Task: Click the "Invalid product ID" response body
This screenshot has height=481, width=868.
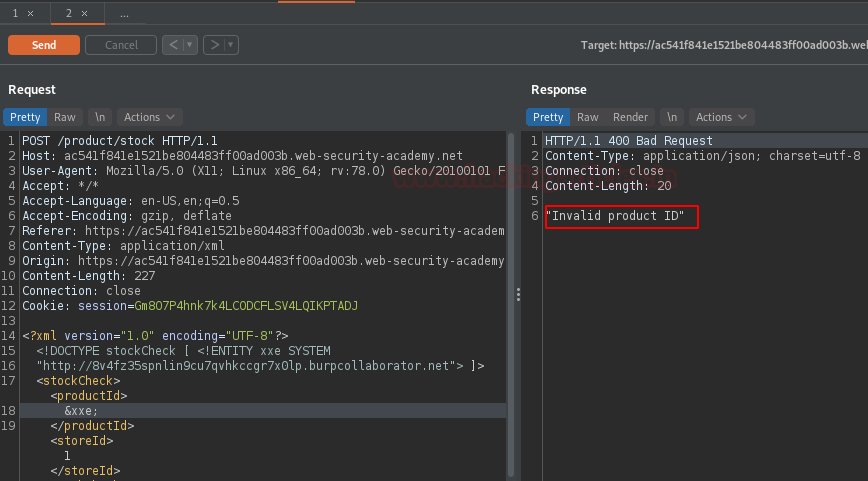Action: coord(615,215)
